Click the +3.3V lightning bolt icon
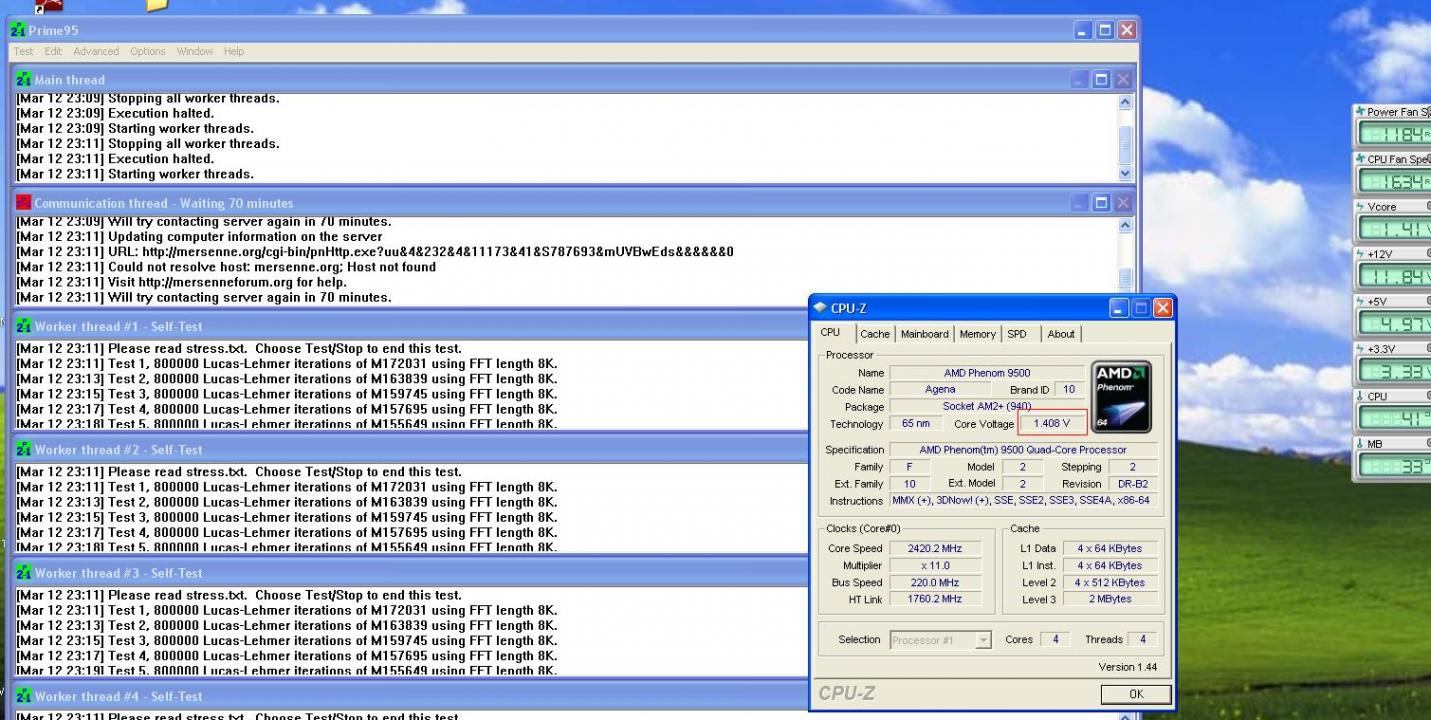 pyautogui.click(x=1360, y=348)
